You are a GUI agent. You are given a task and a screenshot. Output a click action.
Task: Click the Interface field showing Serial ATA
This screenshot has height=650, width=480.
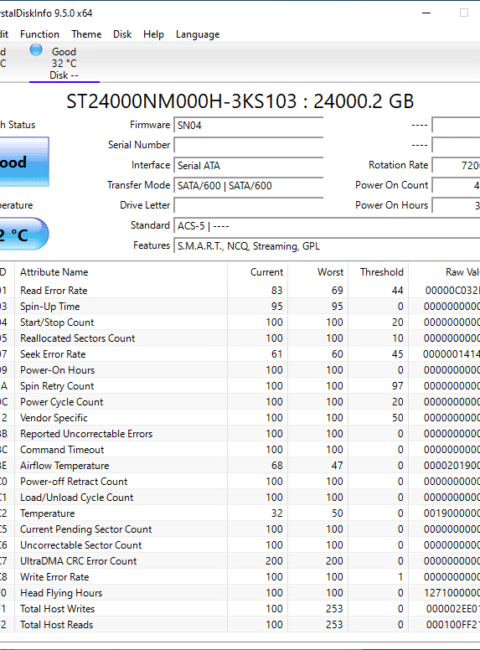click(x=248, y=165)
